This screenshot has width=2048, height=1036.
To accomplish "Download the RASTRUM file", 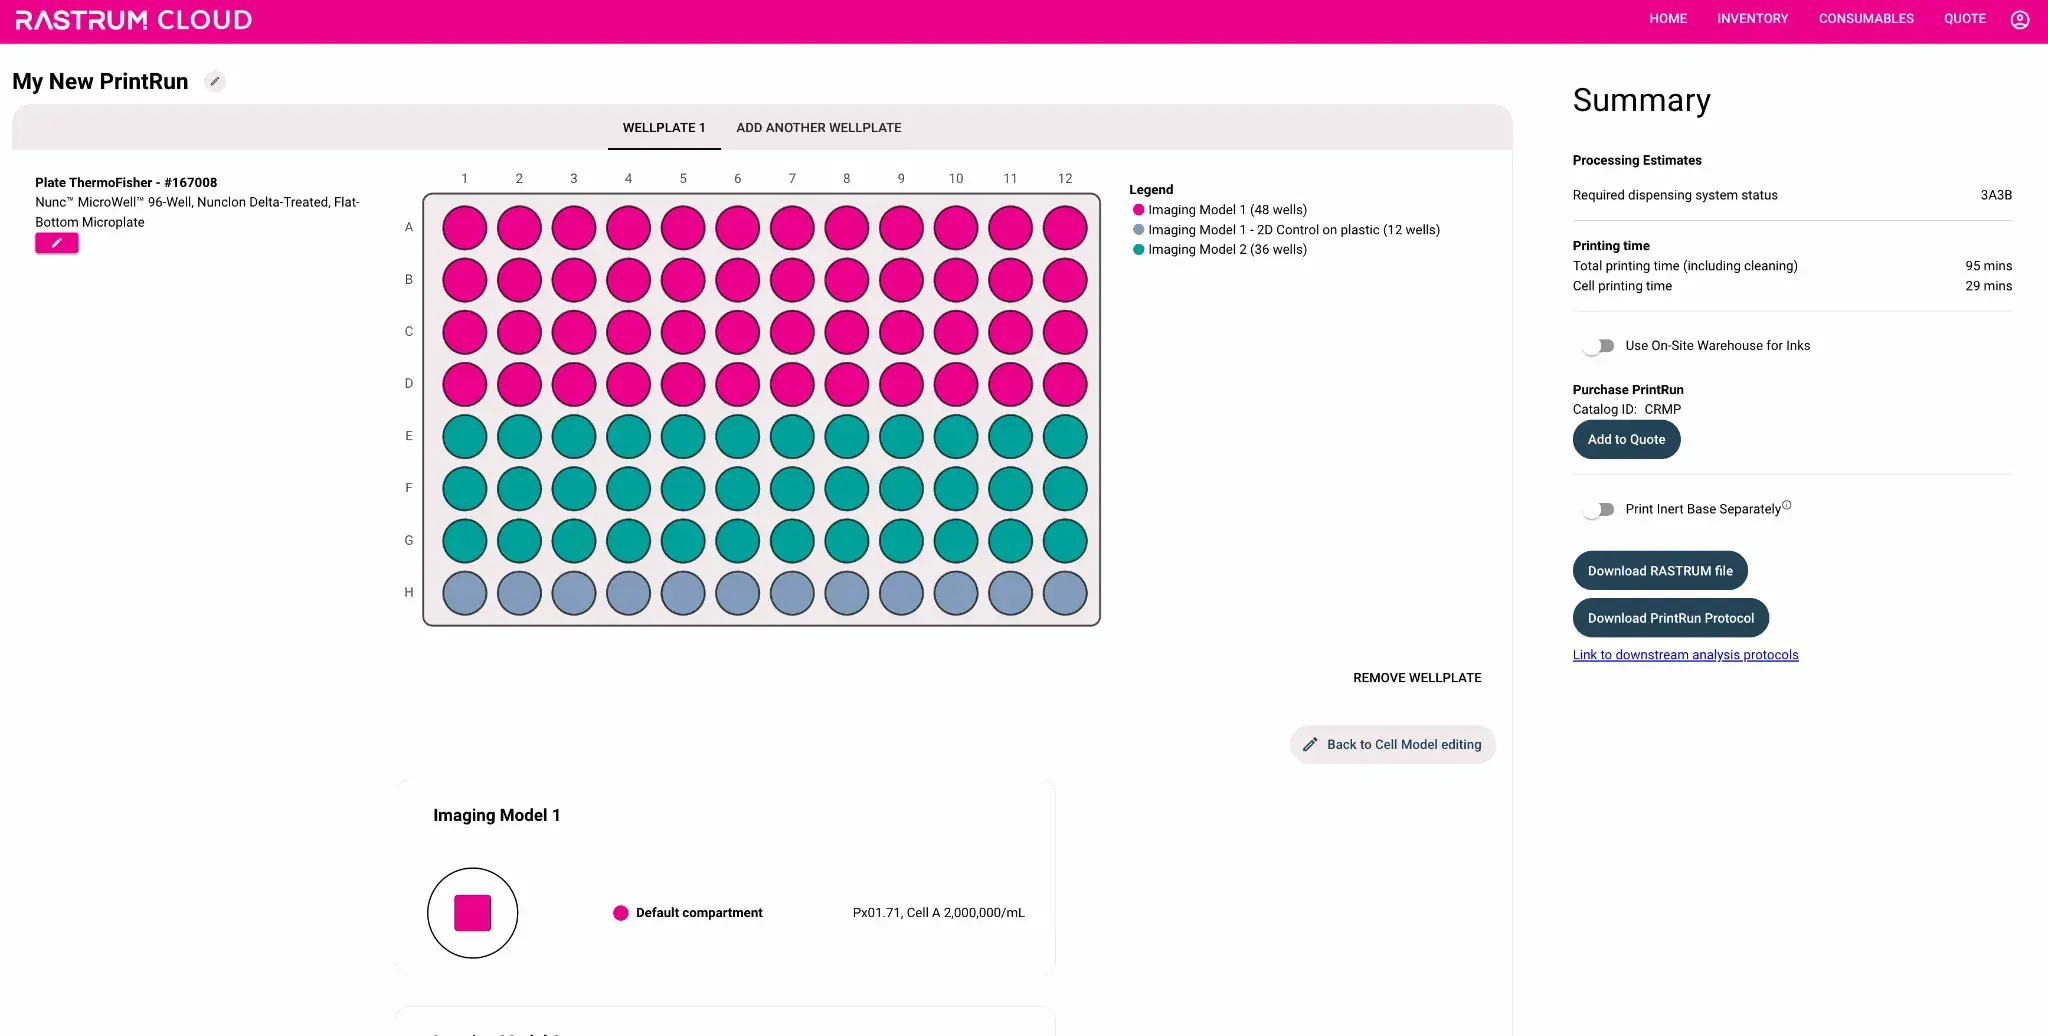I will [1660, 570].
